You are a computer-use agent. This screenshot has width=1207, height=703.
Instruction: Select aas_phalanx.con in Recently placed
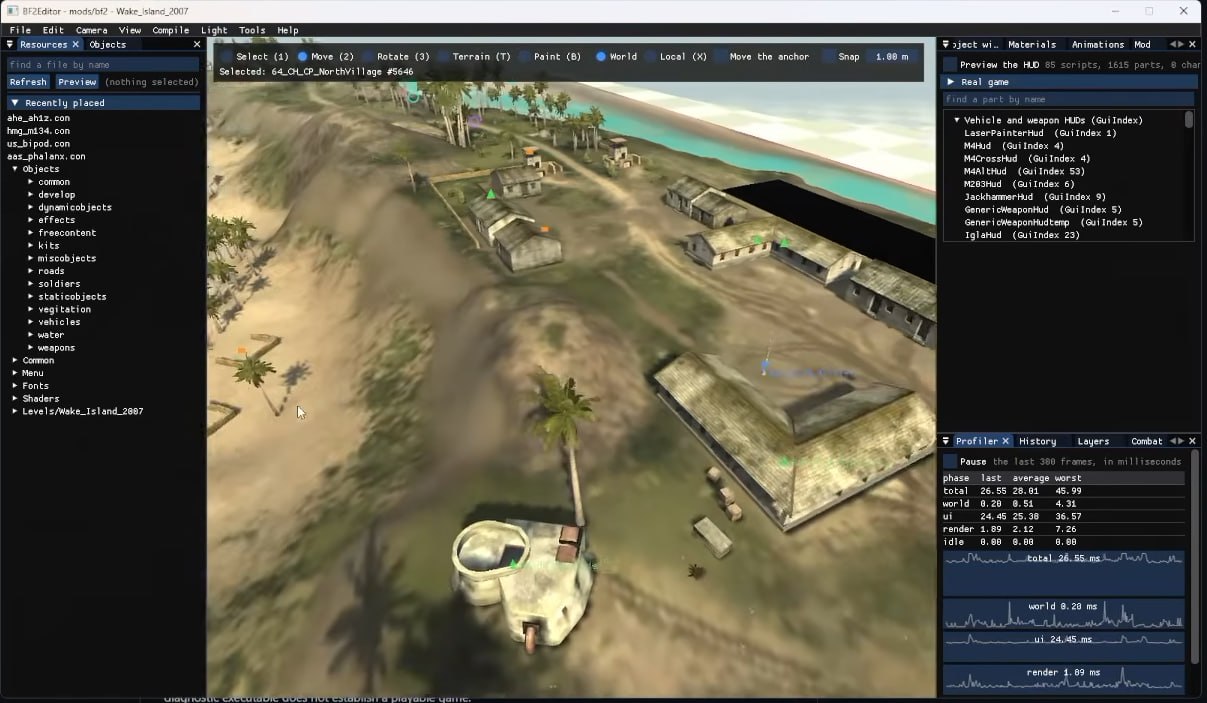pos(46,156)
